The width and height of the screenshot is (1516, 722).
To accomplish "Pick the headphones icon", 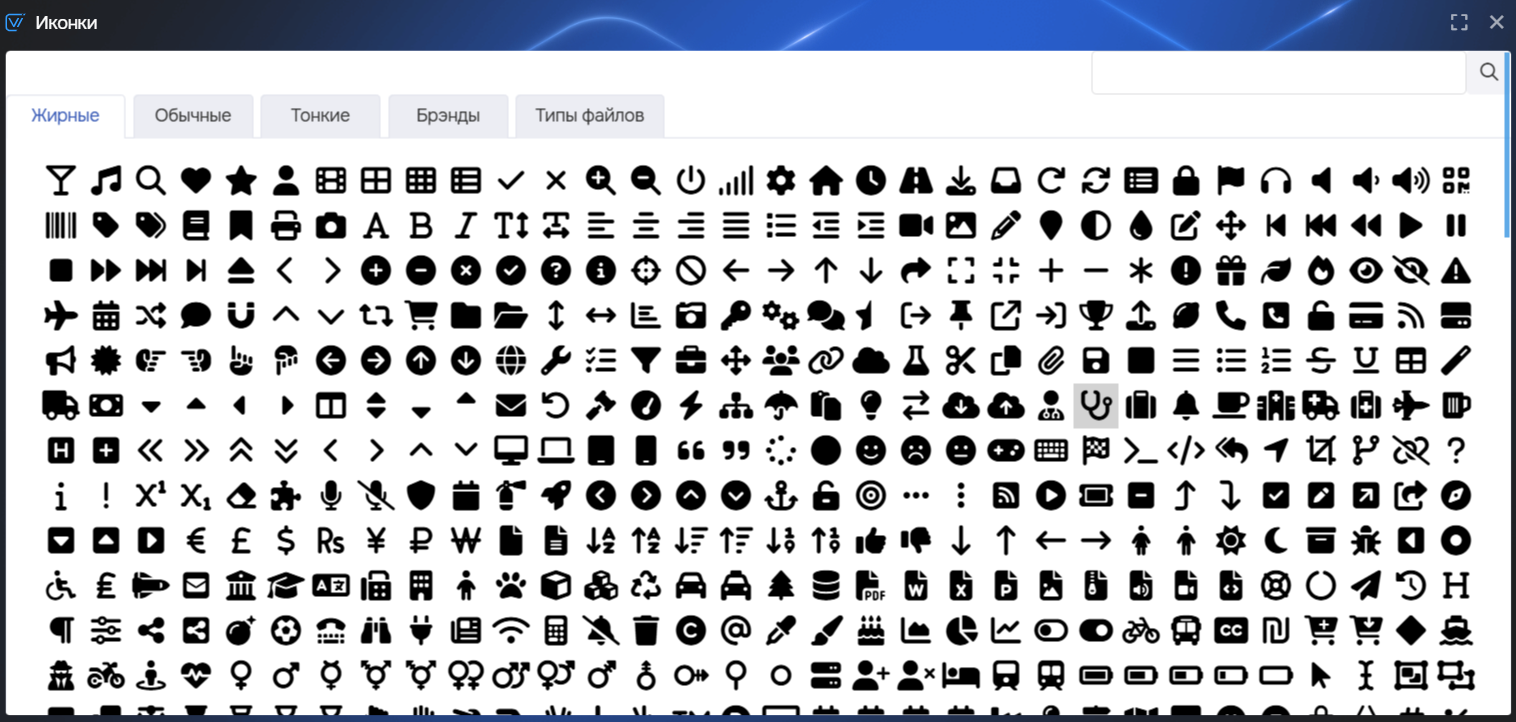I will pos(1276,181).
